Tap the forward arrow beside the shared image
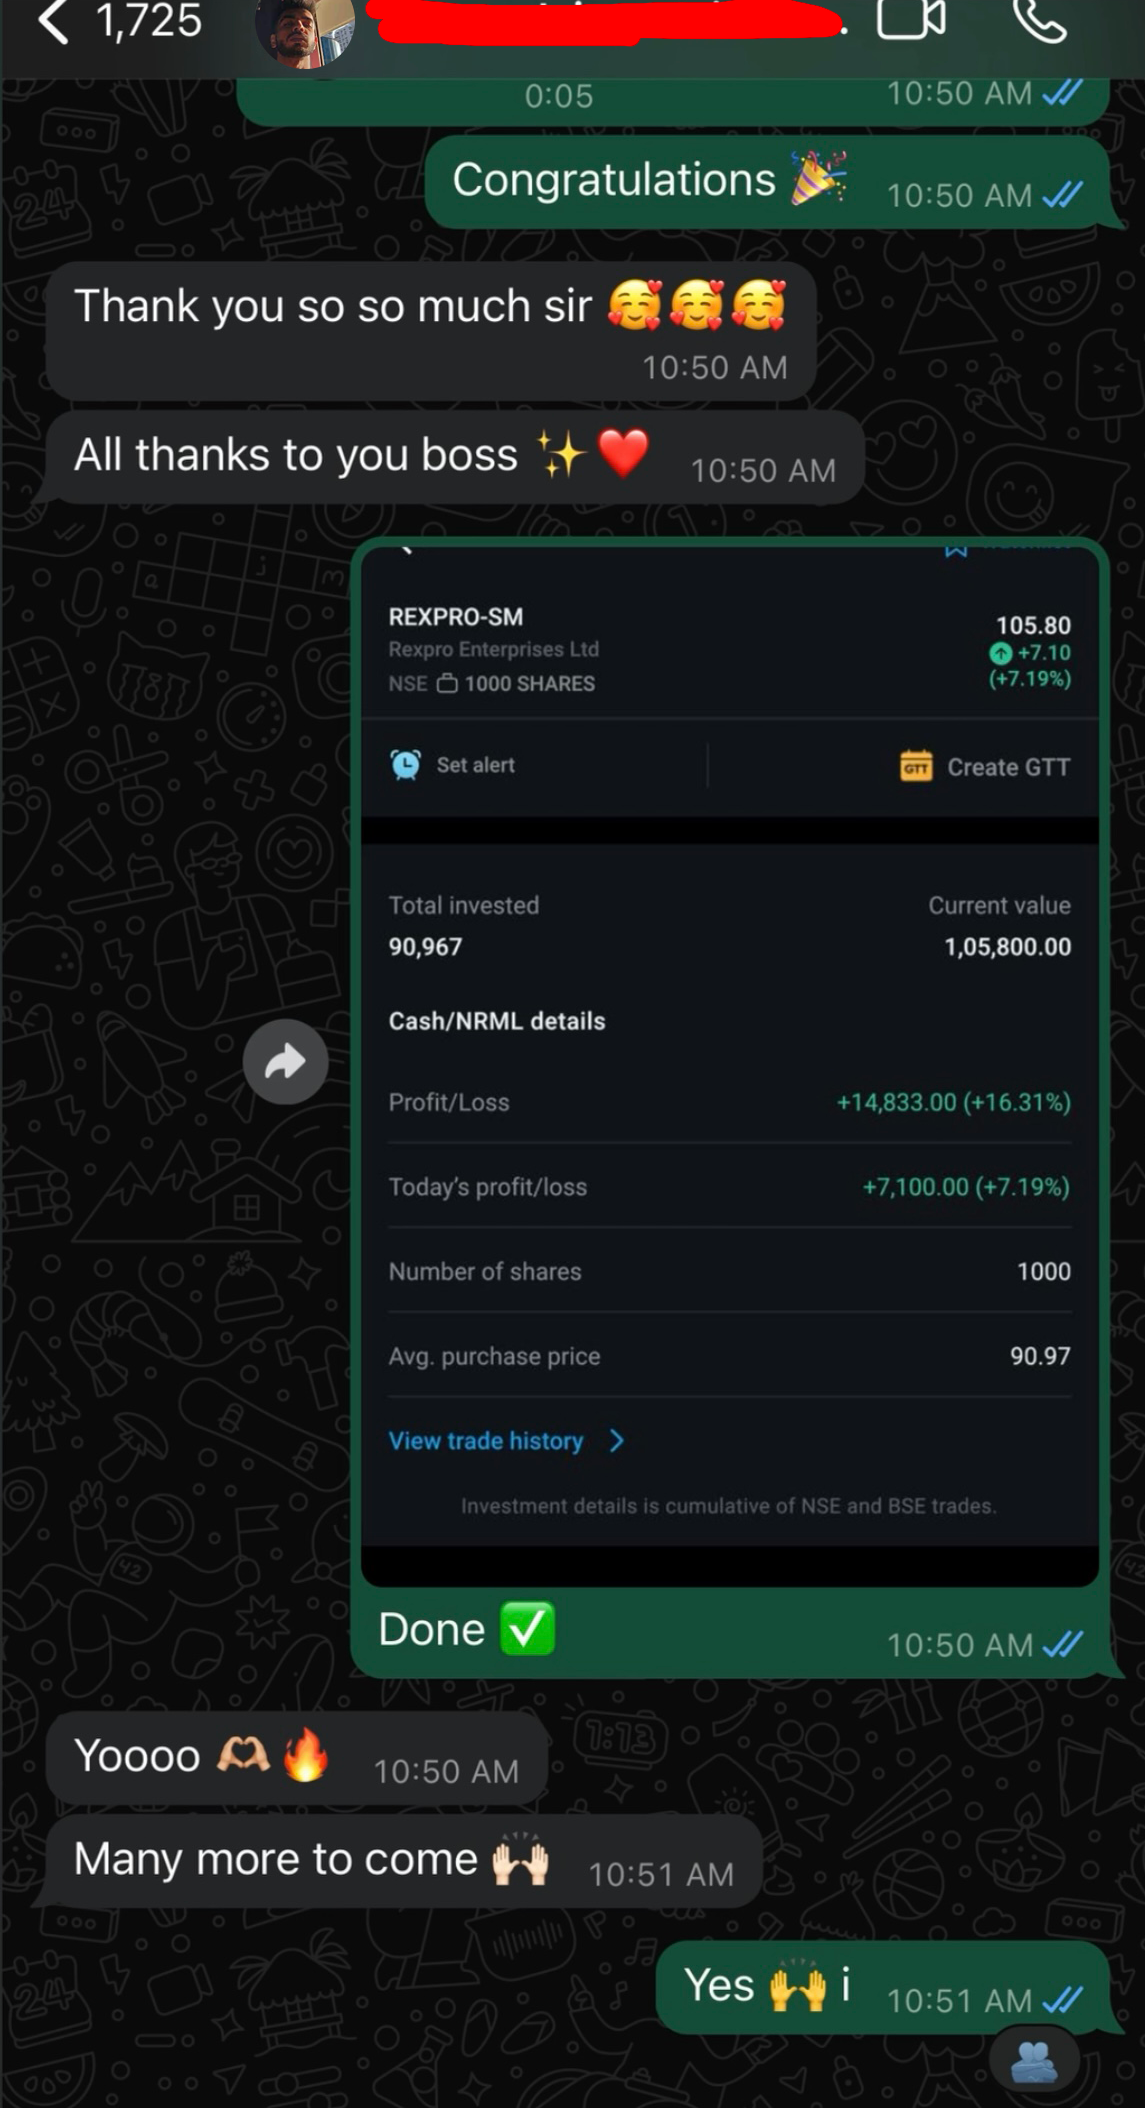 286,1061
